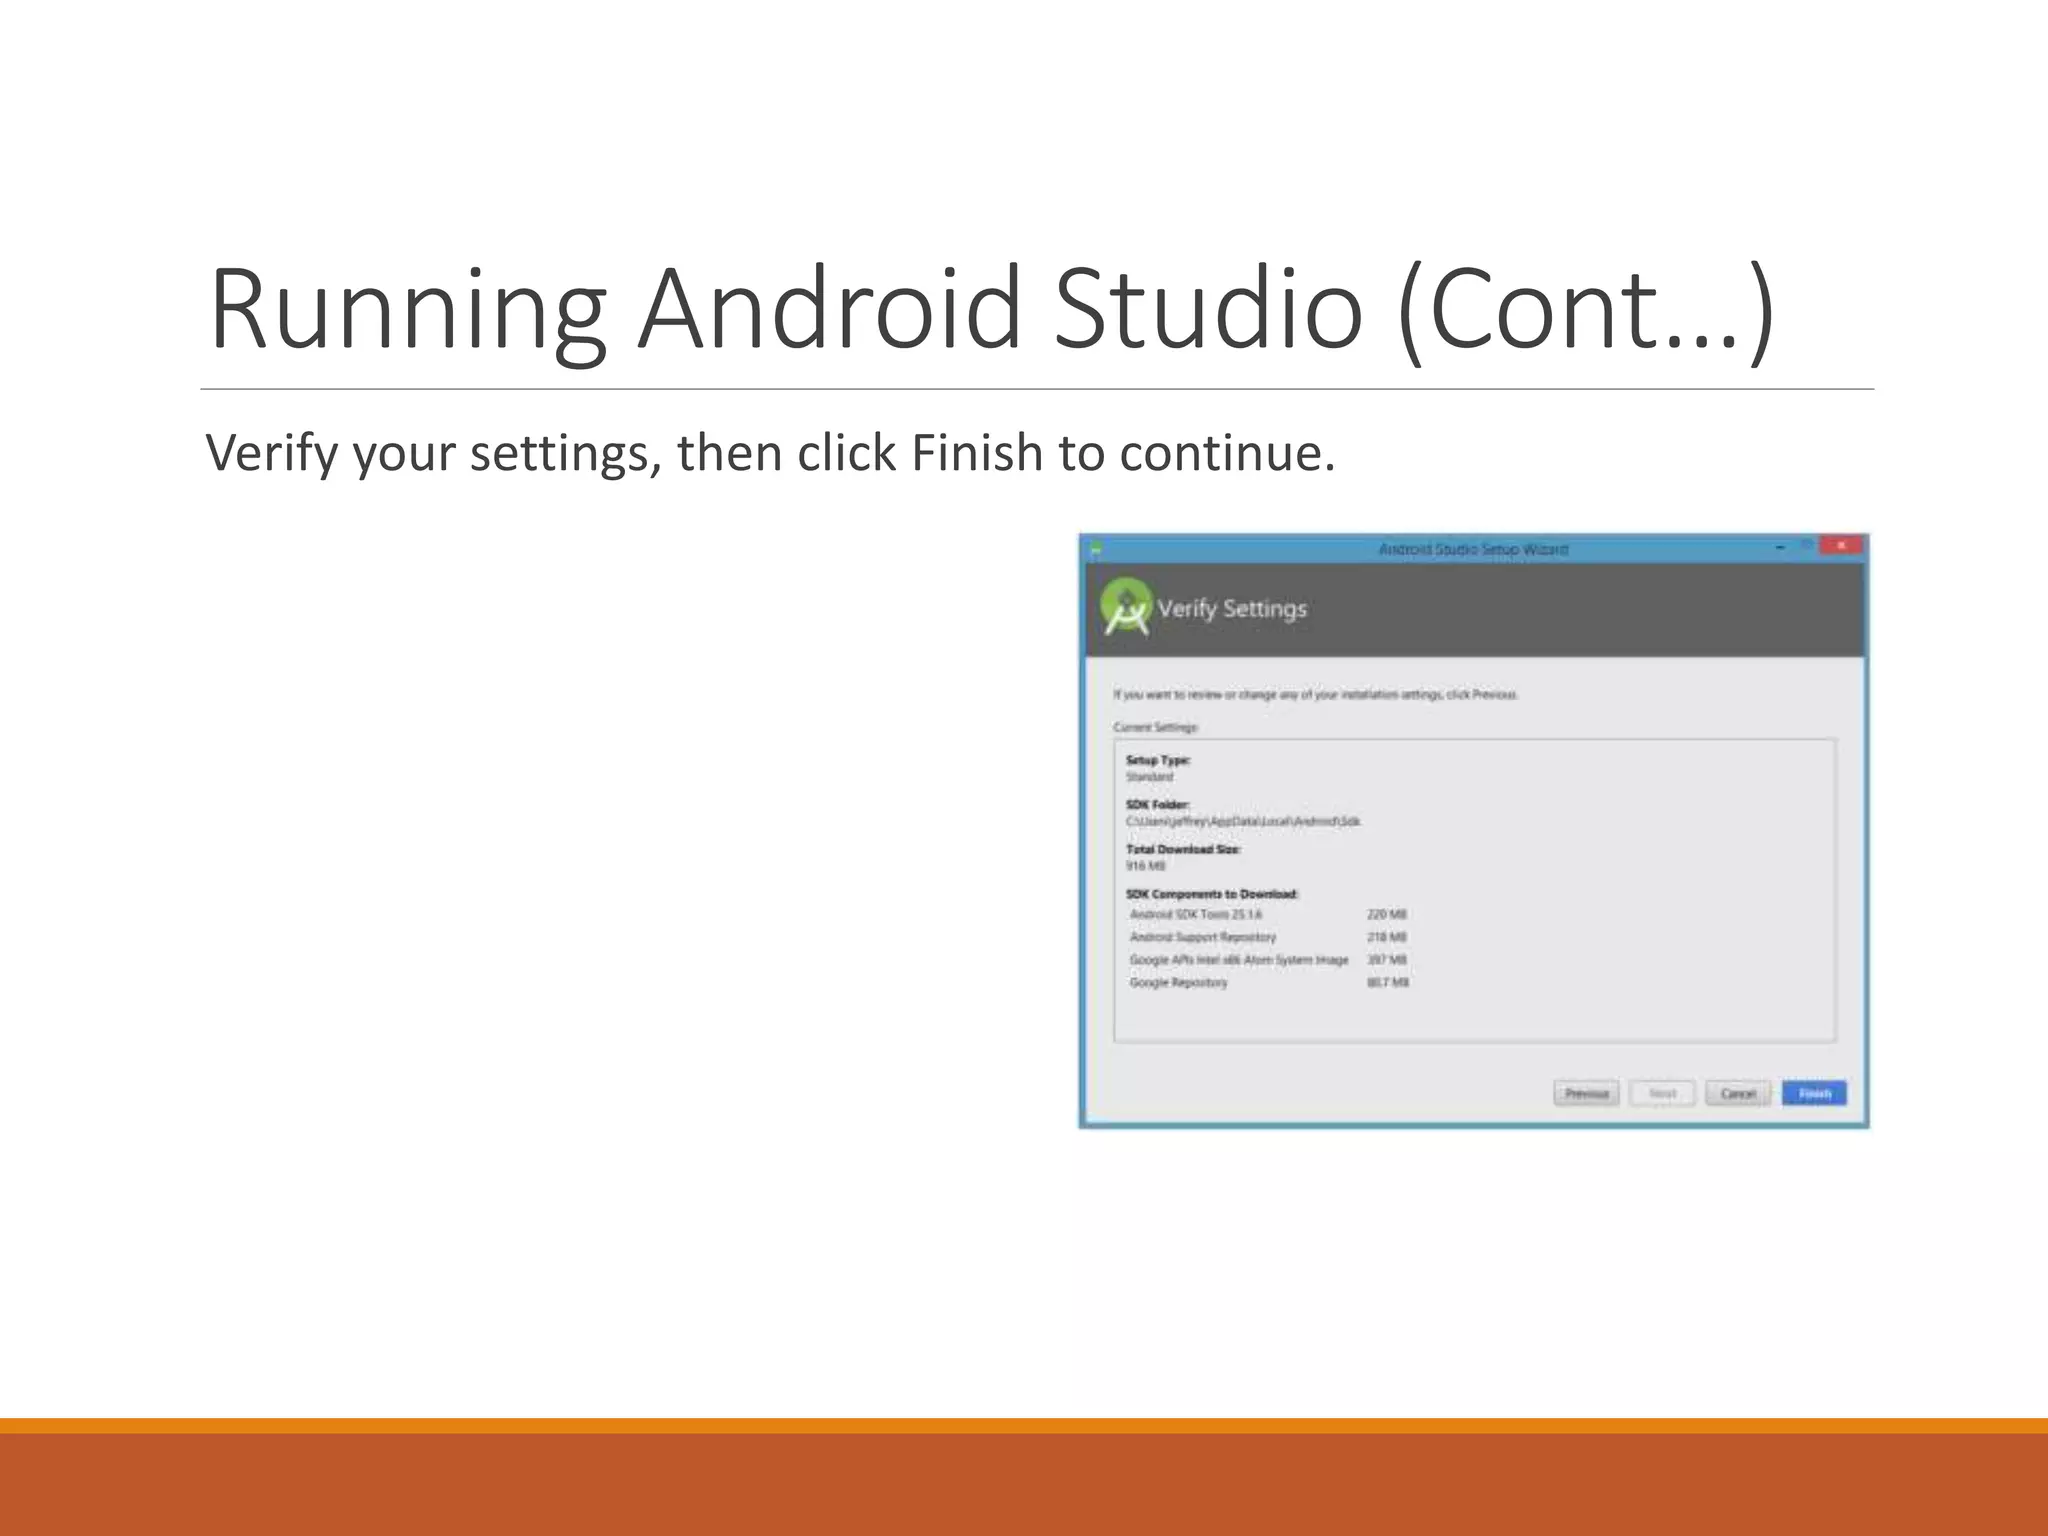Click the greyed-out Next button
This screenshot has height=1536, width=2048.
1662,1093
